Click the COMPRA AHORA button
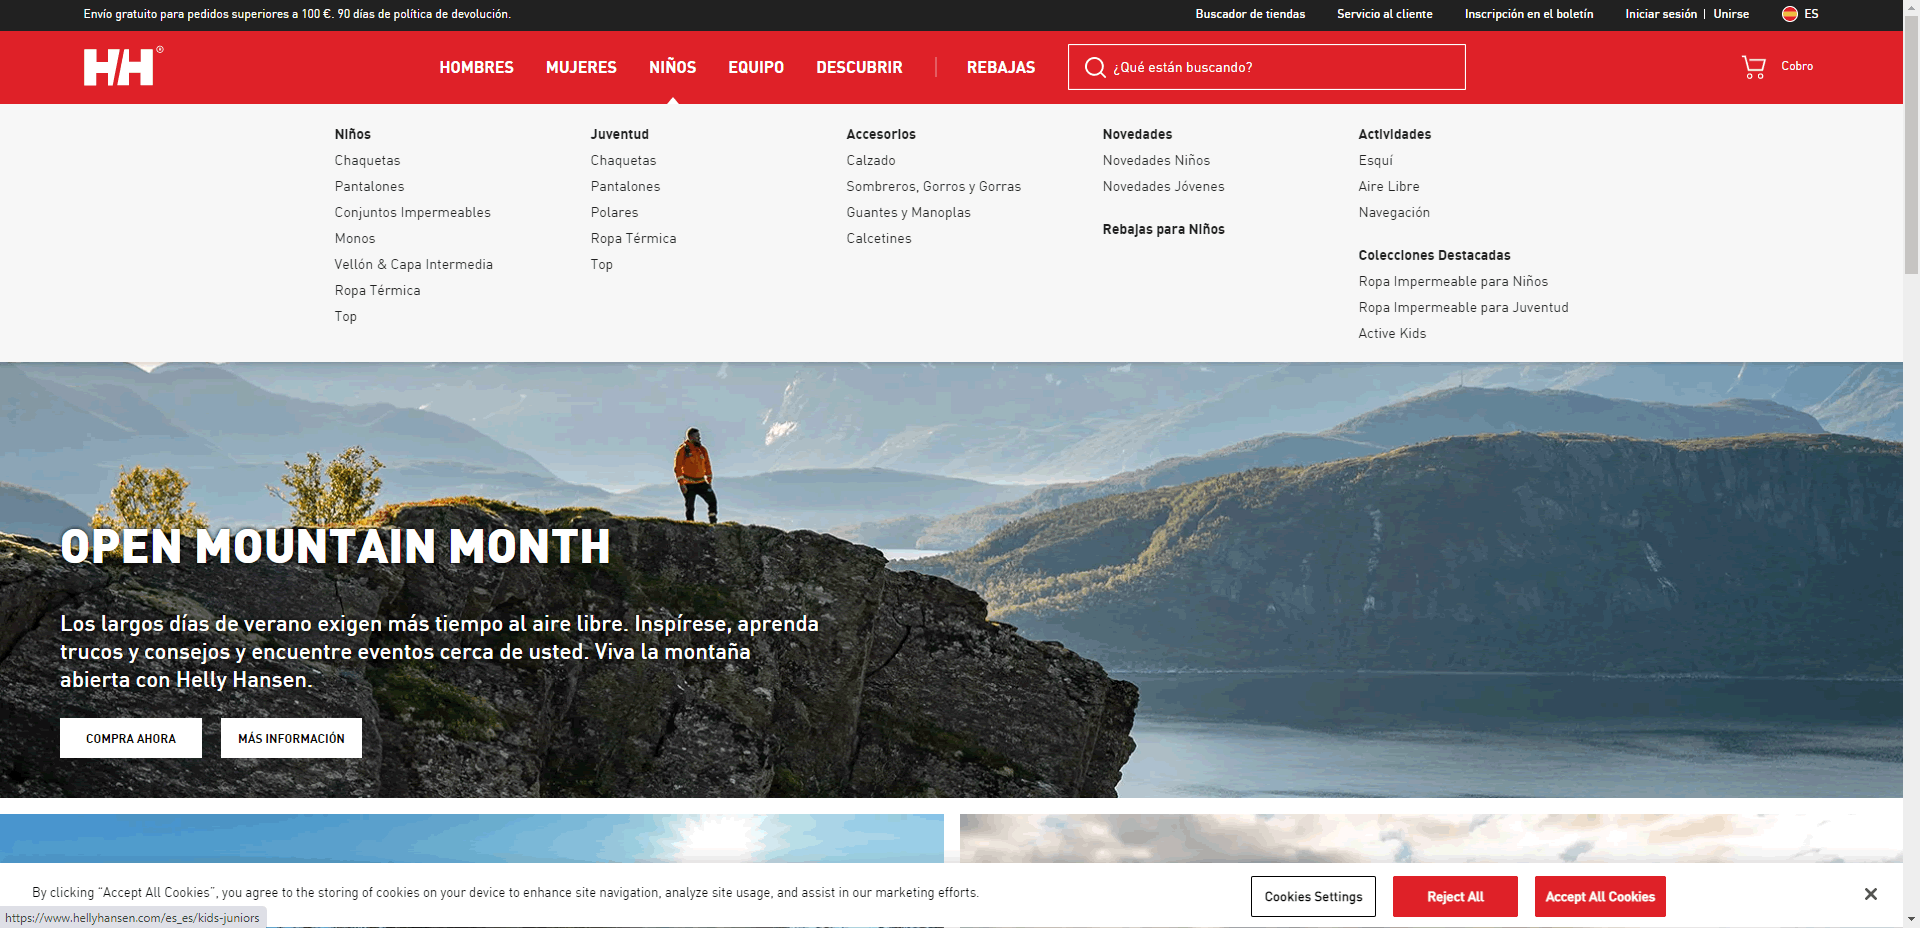This screenshot has width=1920, height=928. click(x=131, y=738)
